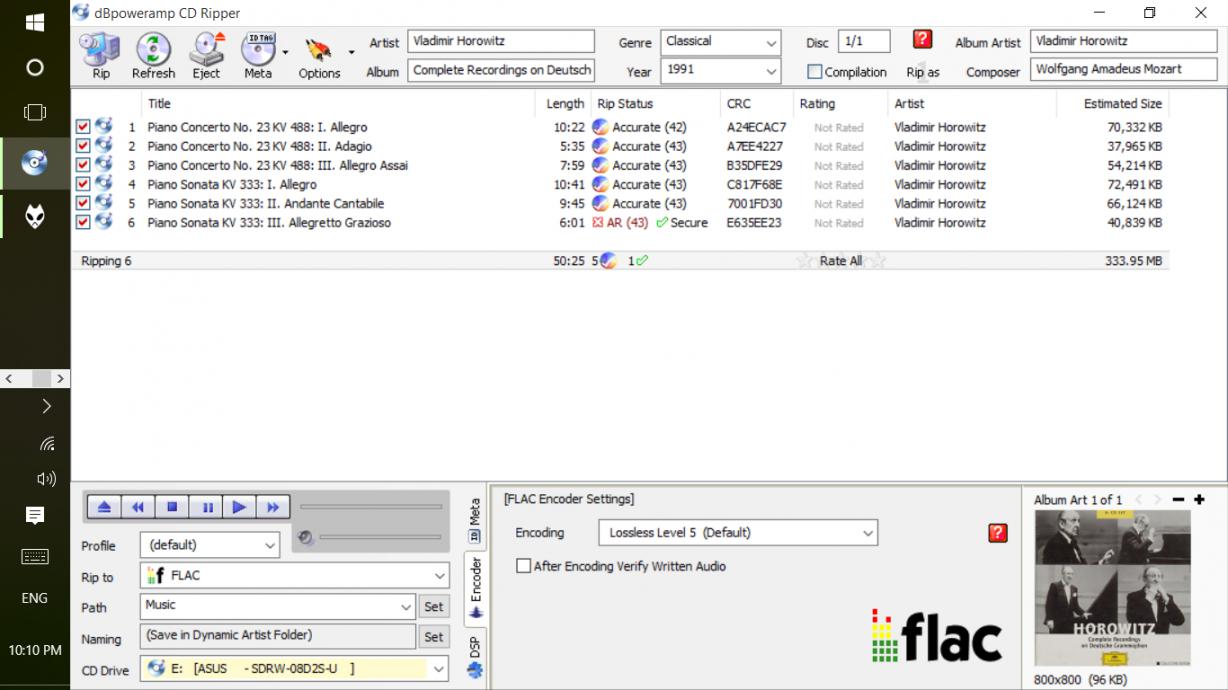Enable After Encoding Verify Written Audio
Screen dimensions: 1228x690
pos(523,566)
